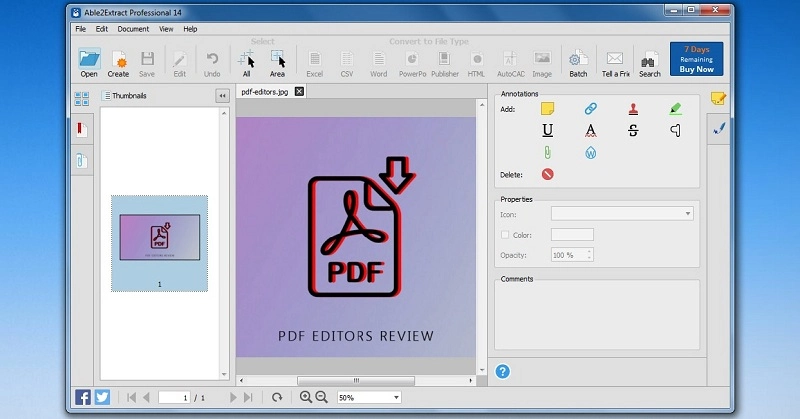Select page 1 thumbnail
Viewport: 800px width, 419px height.
pos(160,243)
